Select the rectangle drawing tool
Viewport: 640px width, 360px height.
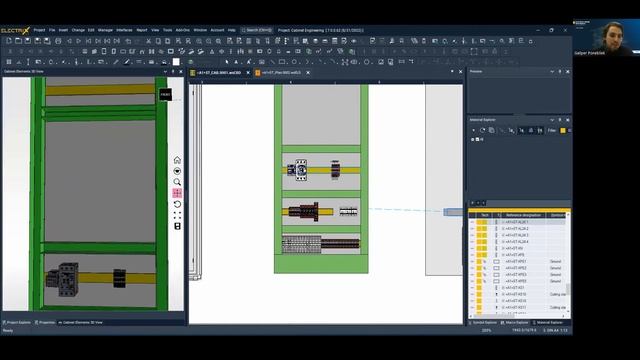coord(282,62)
